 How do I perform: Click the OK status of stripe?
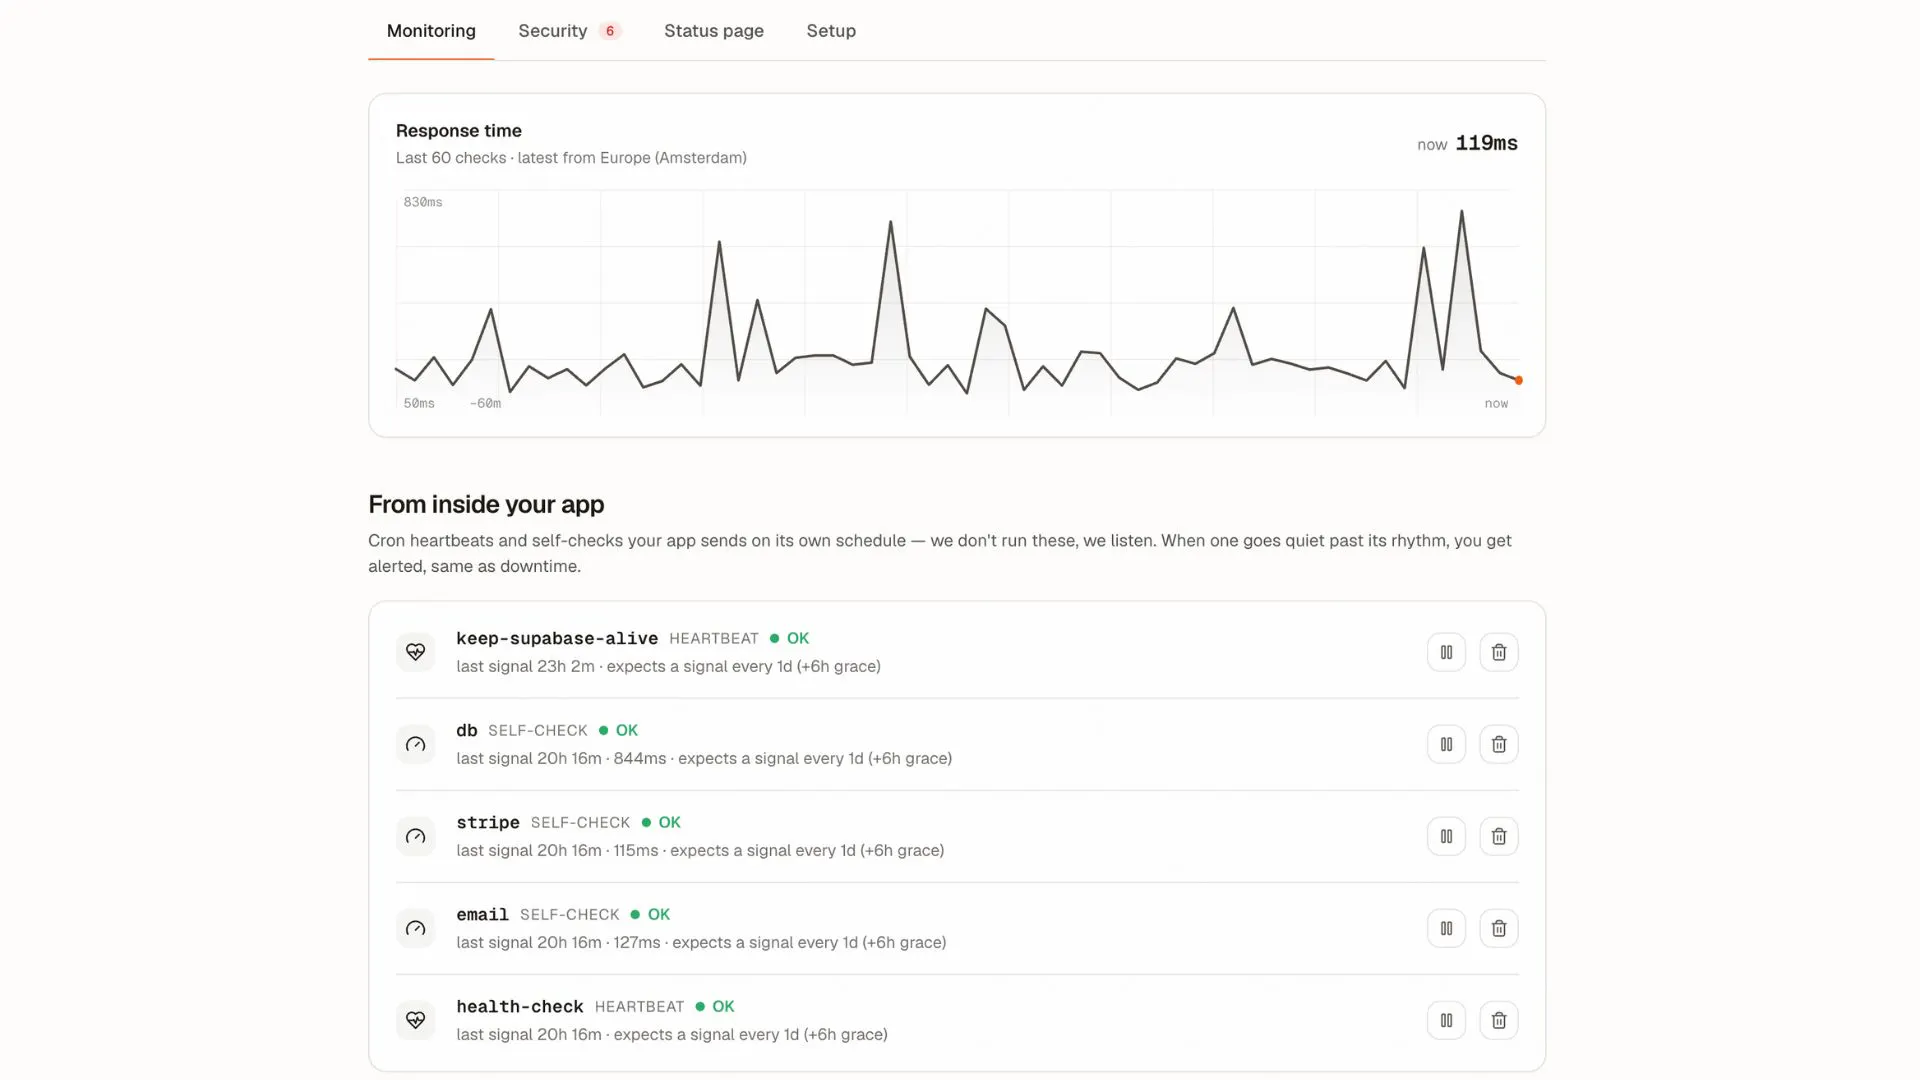click(x=661, y=822)
